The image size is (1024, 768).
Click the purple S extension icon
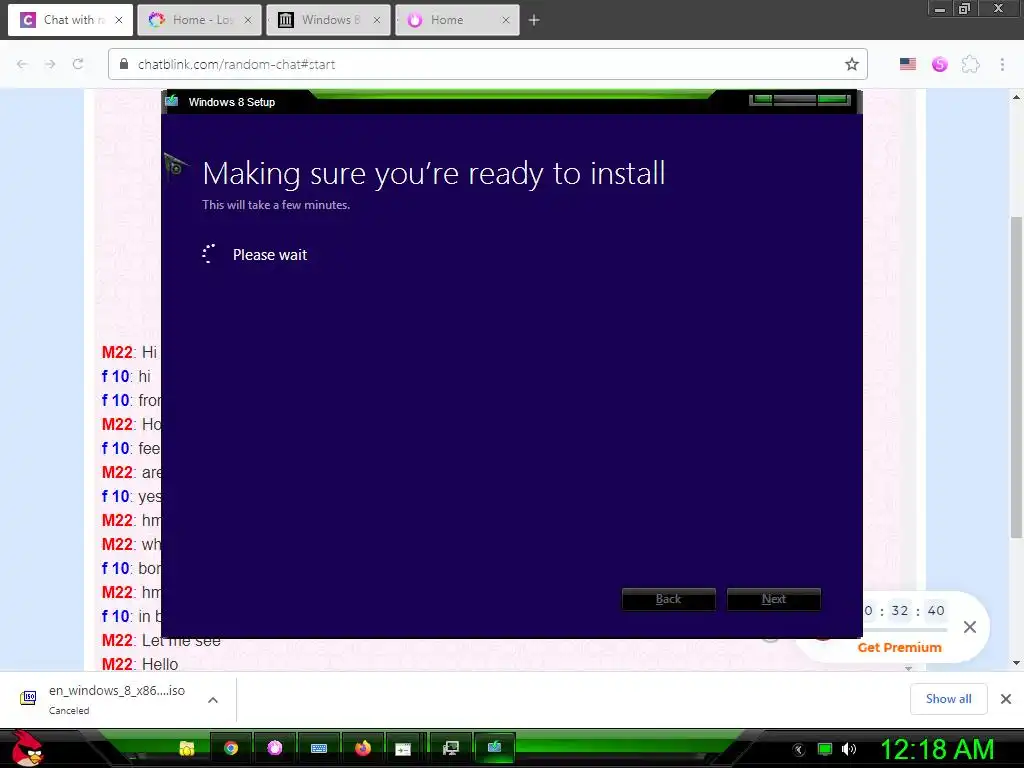[939, 64]
